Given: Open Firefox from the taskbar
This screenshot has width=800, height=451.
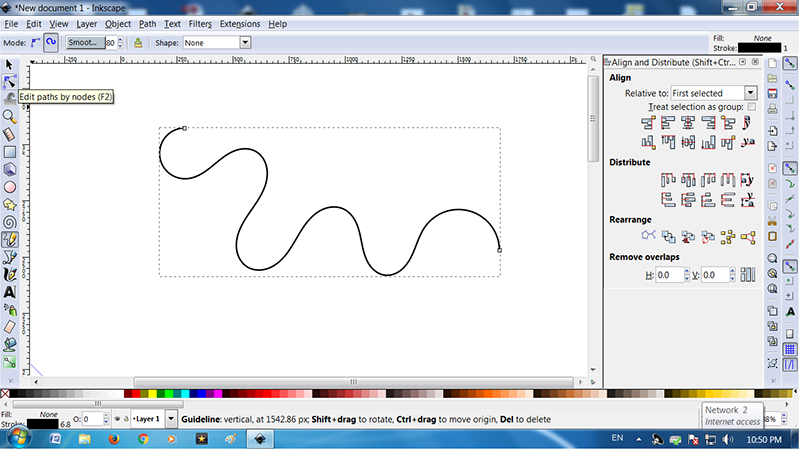Looking at the screenshot, I should pos(113,439).
